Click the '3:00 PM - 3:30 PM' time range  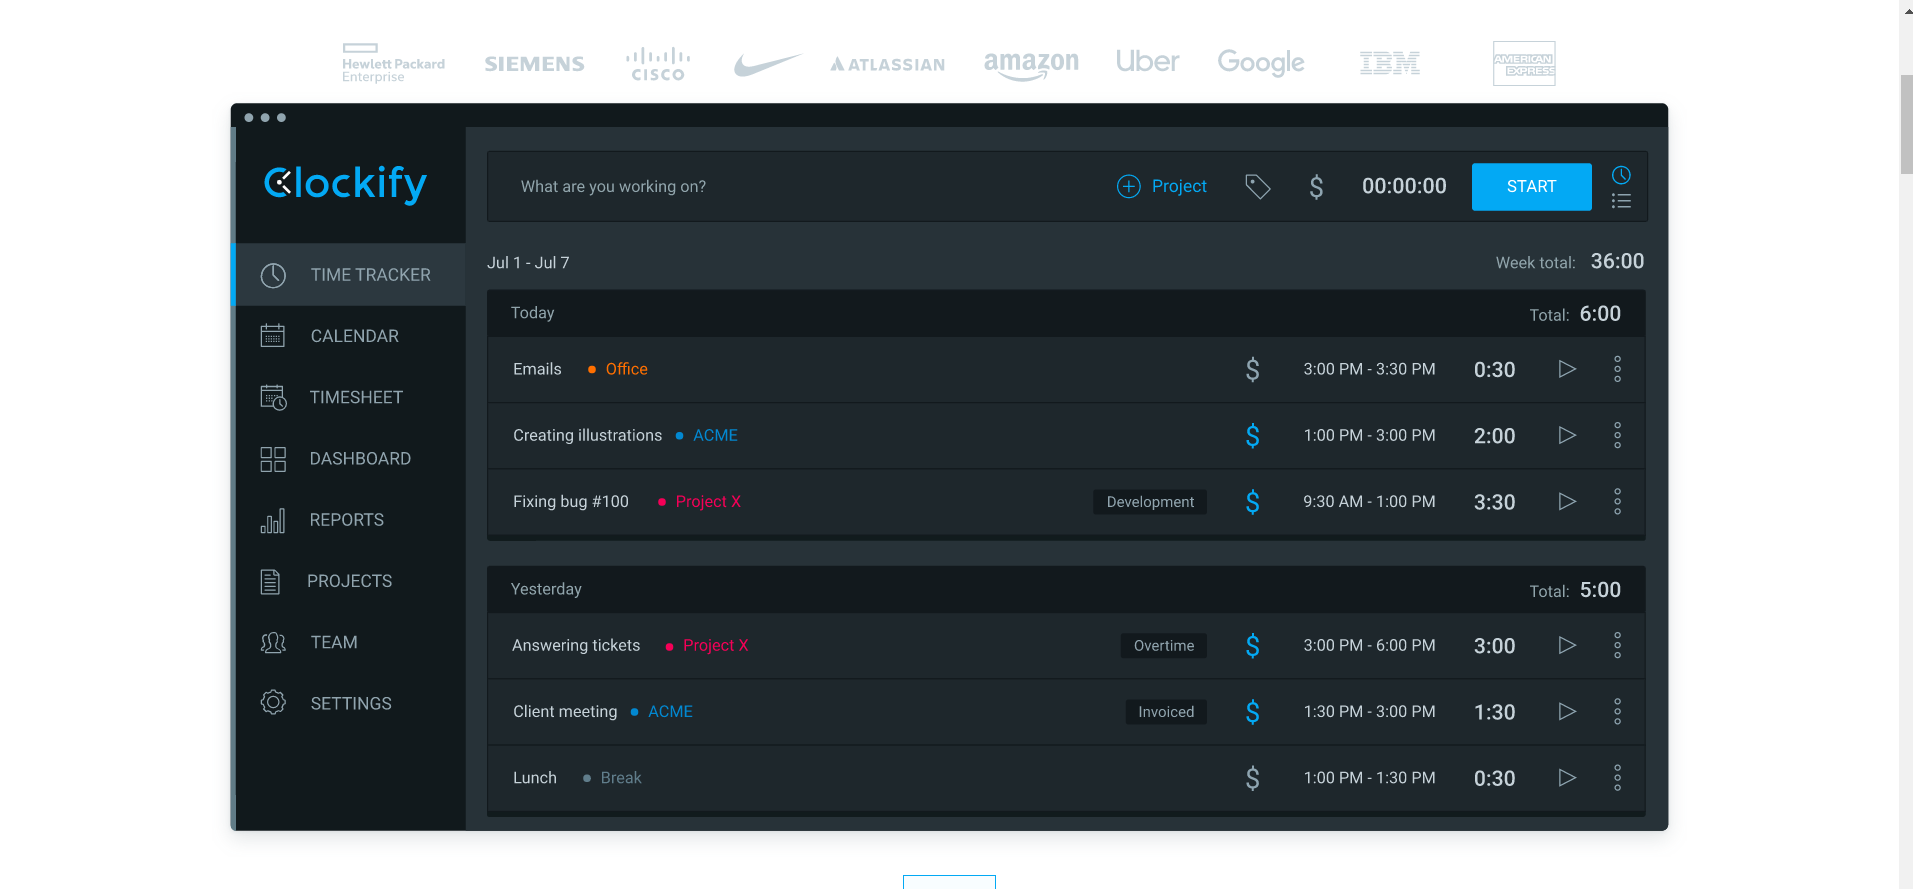pyautogui.click(x=1369, y=369)
